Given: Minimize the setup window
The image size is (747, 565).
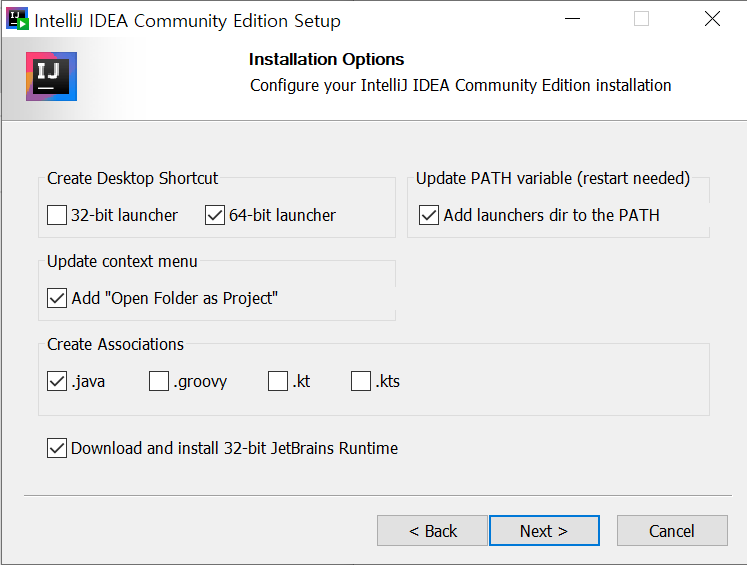Looking at the screenshot, I should pos(572,19).
